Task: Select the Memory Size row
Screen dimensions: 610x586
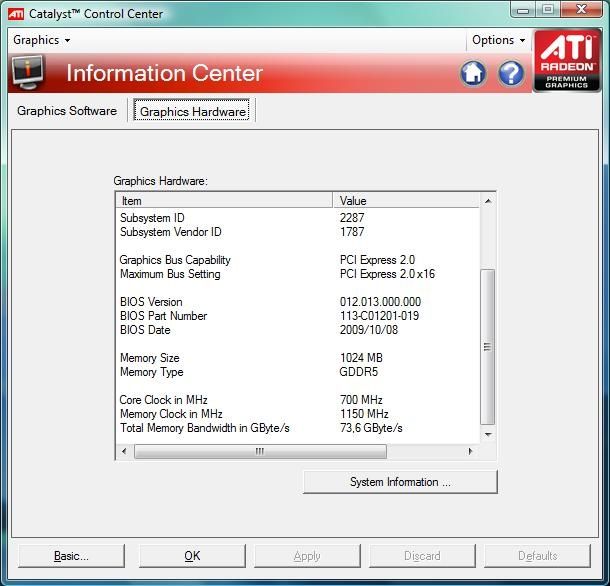Action: tap(298, 358)
